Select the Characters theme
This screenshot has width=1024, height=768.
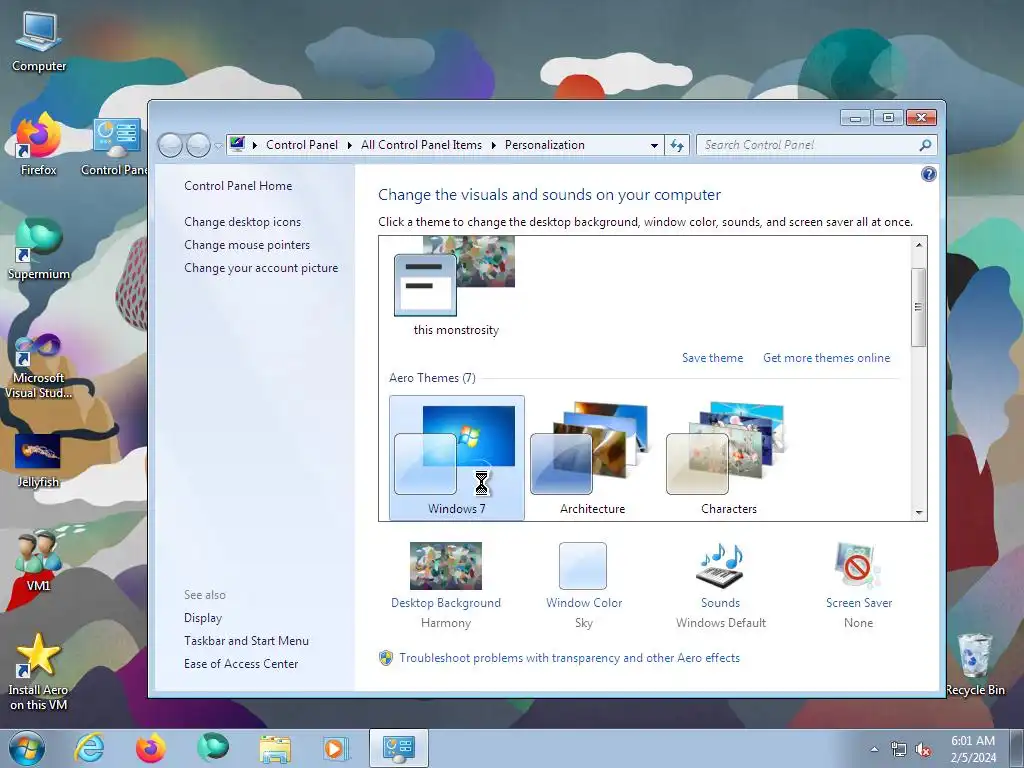tap(728, 458)
